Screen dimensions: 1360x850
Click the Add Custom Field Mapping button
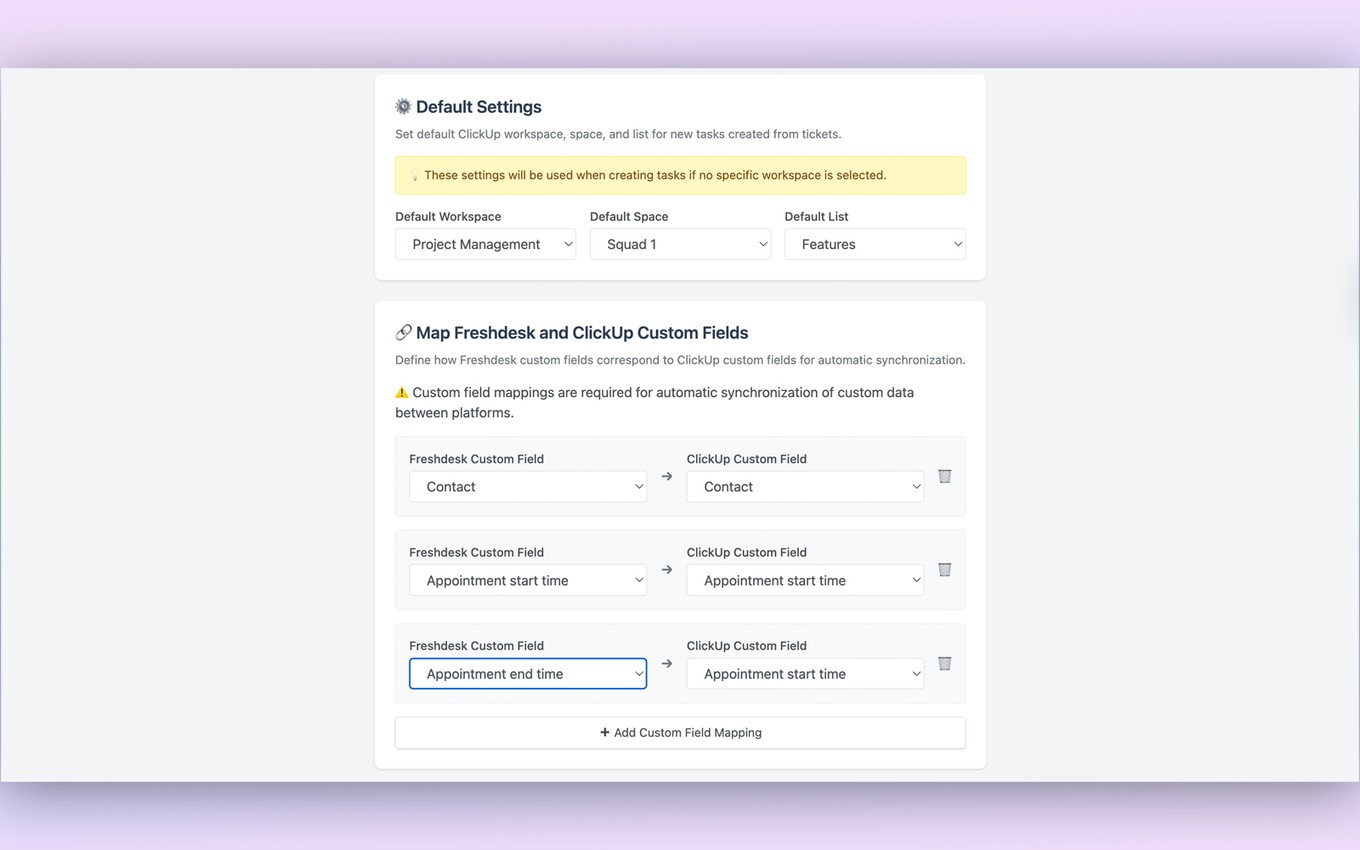pyautogui.click(x=680, y=732)
